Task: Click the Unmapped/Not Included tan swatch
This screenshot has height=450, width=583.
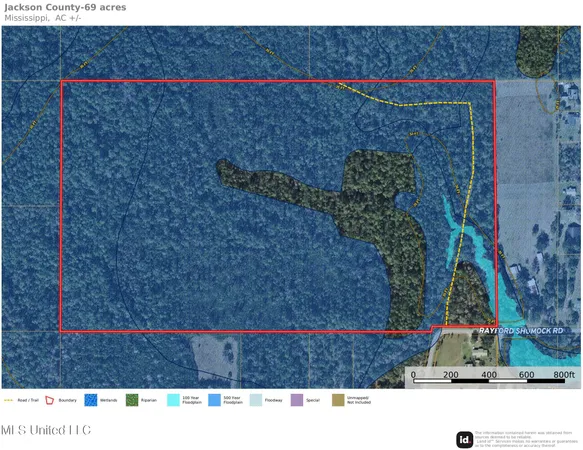Action: [338, 400]
